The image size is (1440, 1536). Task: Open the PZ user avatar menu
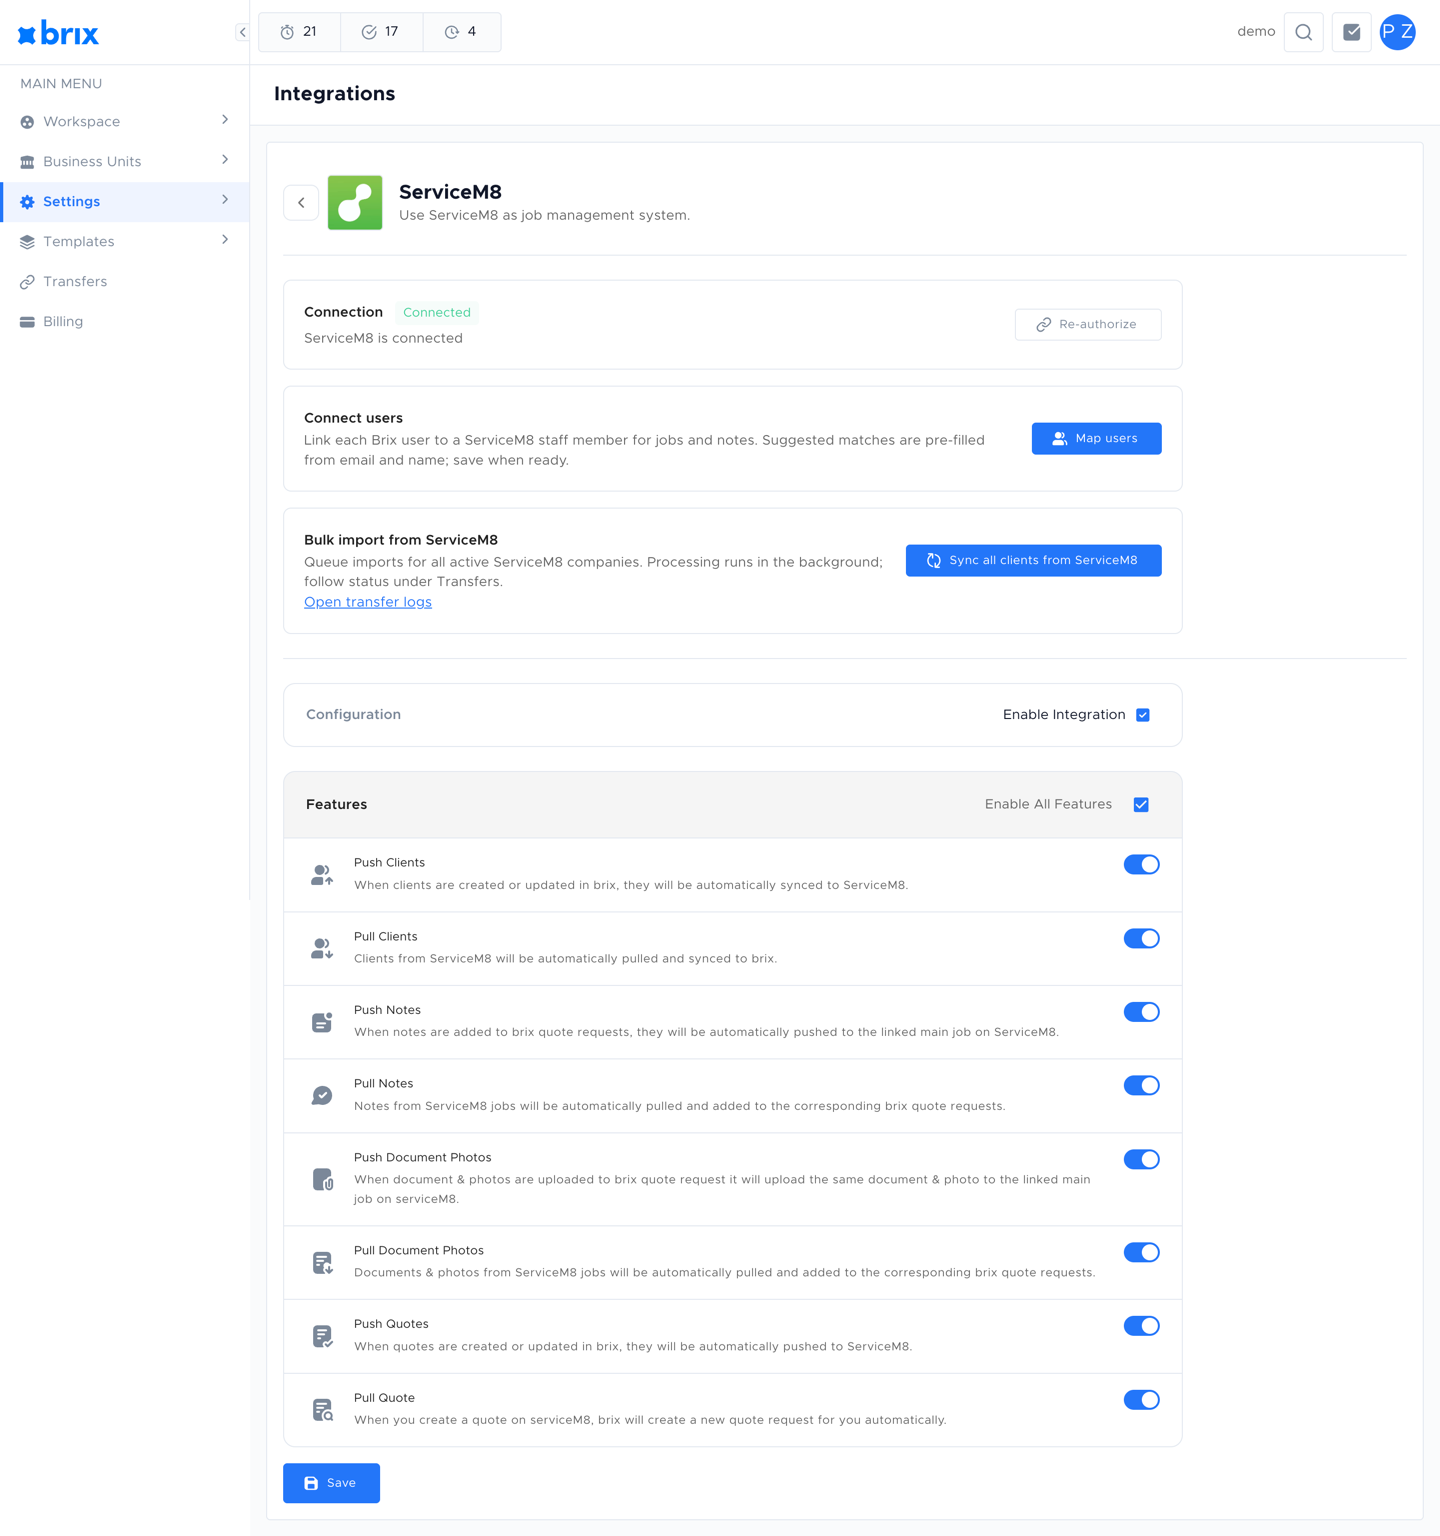click(x=1398, y=32)
